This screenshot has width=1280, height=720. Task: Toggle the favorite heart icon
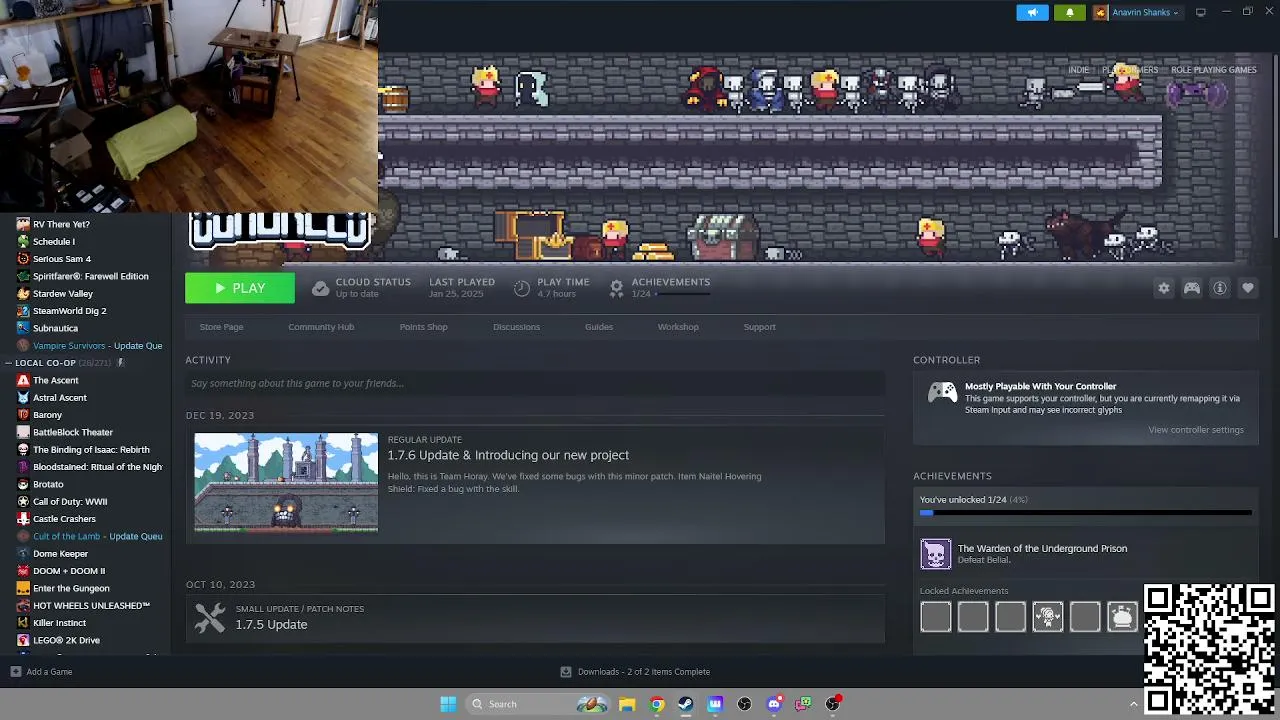tap(1248, 288)
